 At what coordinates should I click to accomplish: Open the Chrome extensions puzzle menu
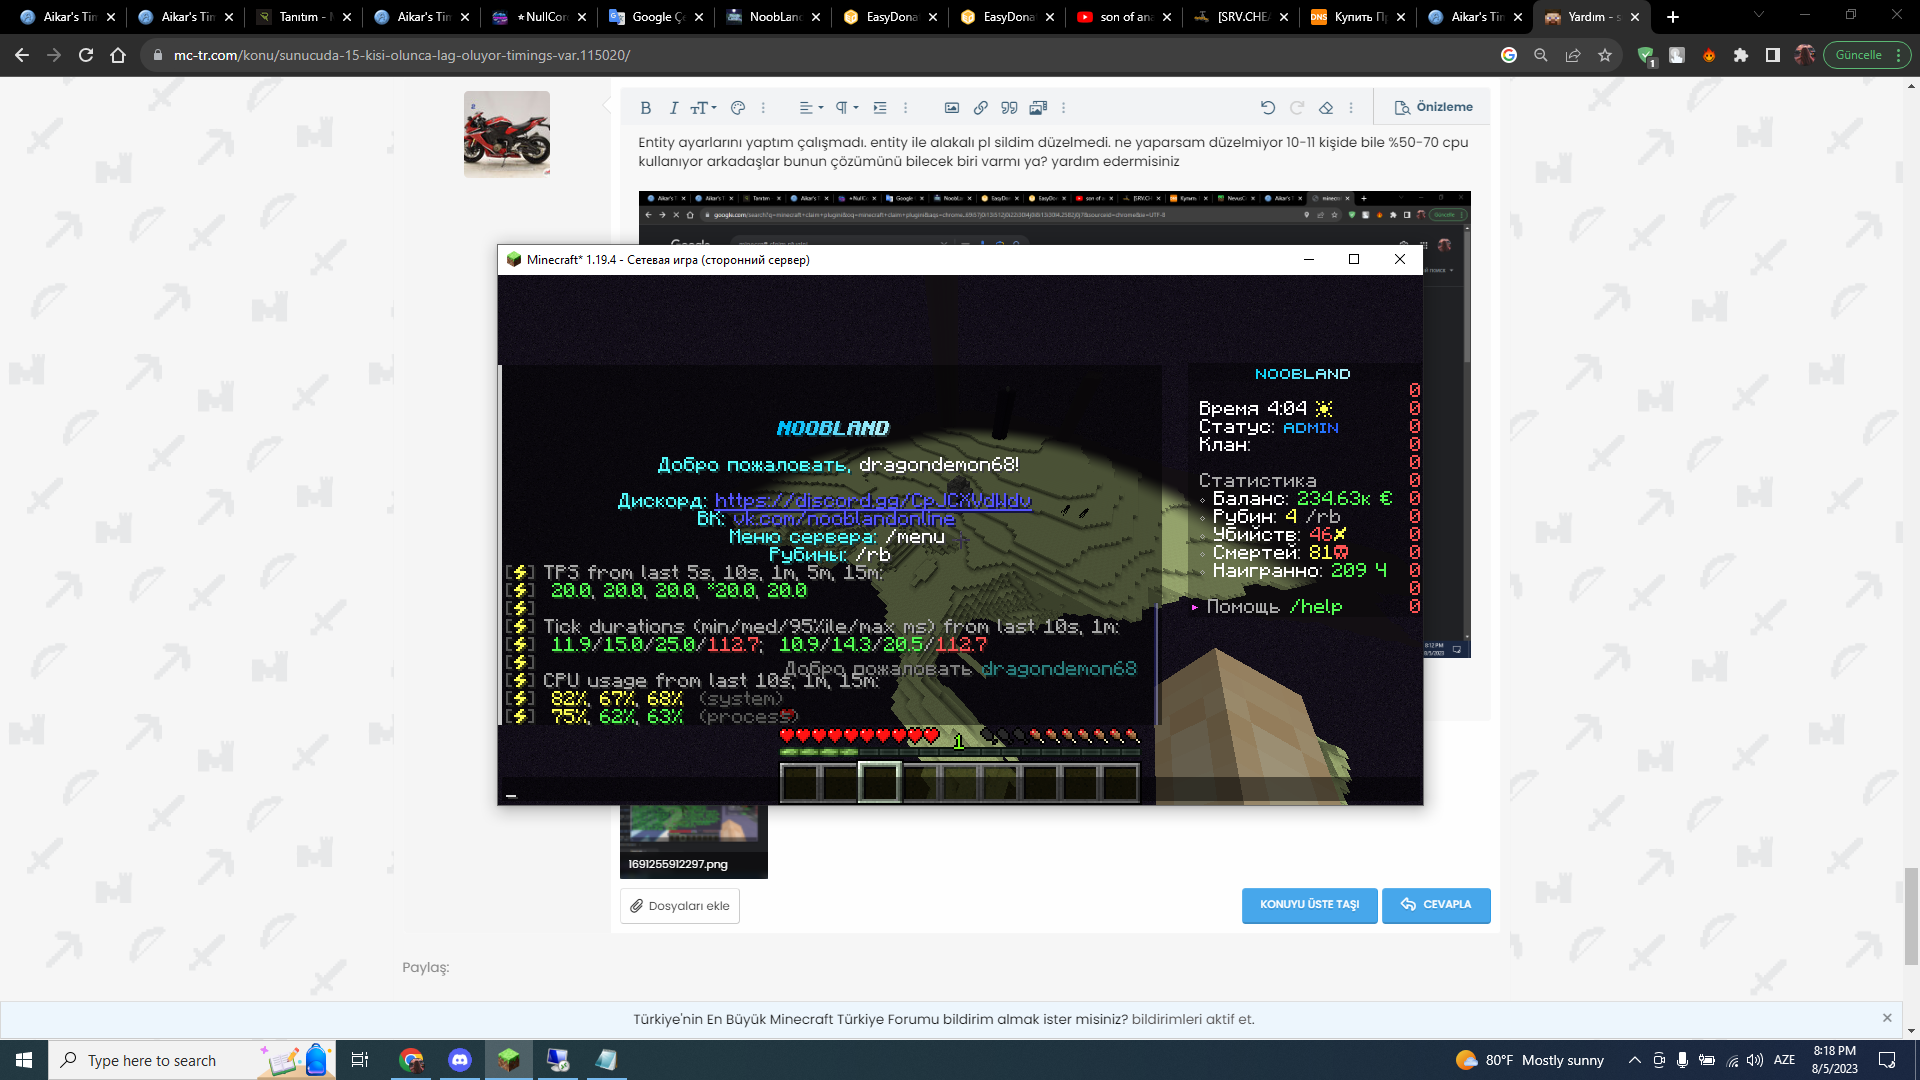point(1741,55)
